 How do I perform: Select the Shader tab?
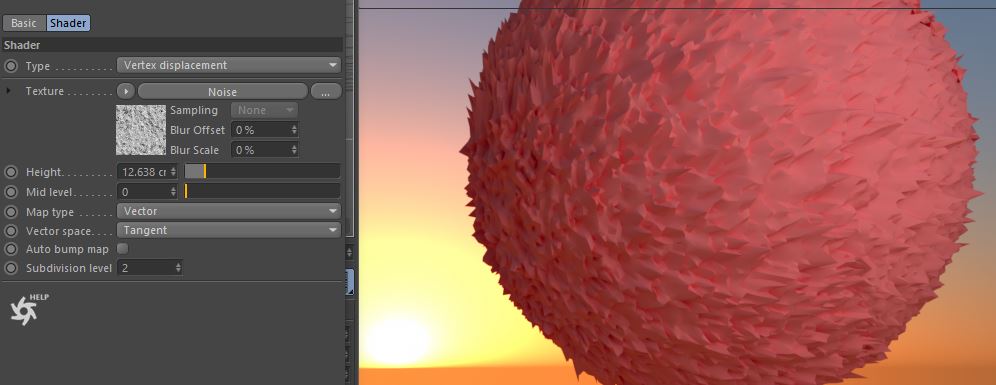(x=68, y=23)
